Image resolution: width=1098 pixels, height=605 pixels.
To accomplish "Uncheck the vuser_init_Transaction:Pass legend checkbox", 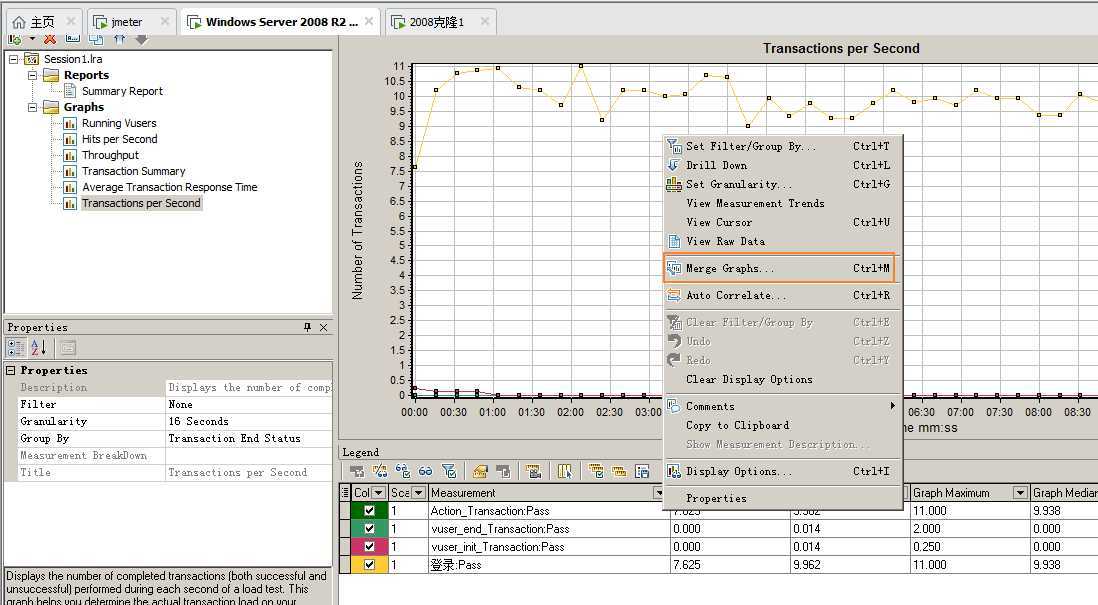I will [x=369, y=546].
